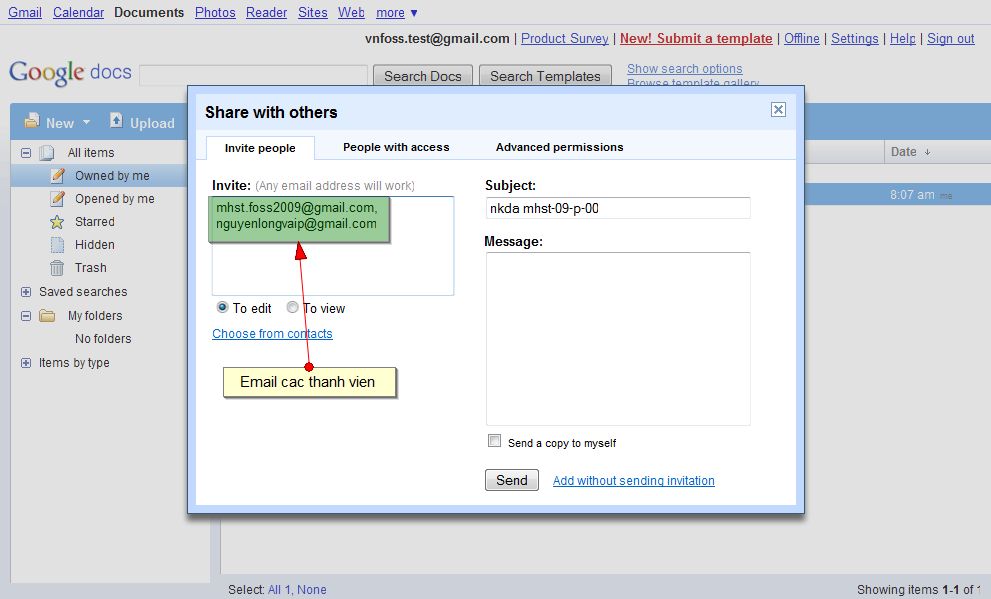Click the Sign out link
Screen dimensions: 991x599
[951, 39]
